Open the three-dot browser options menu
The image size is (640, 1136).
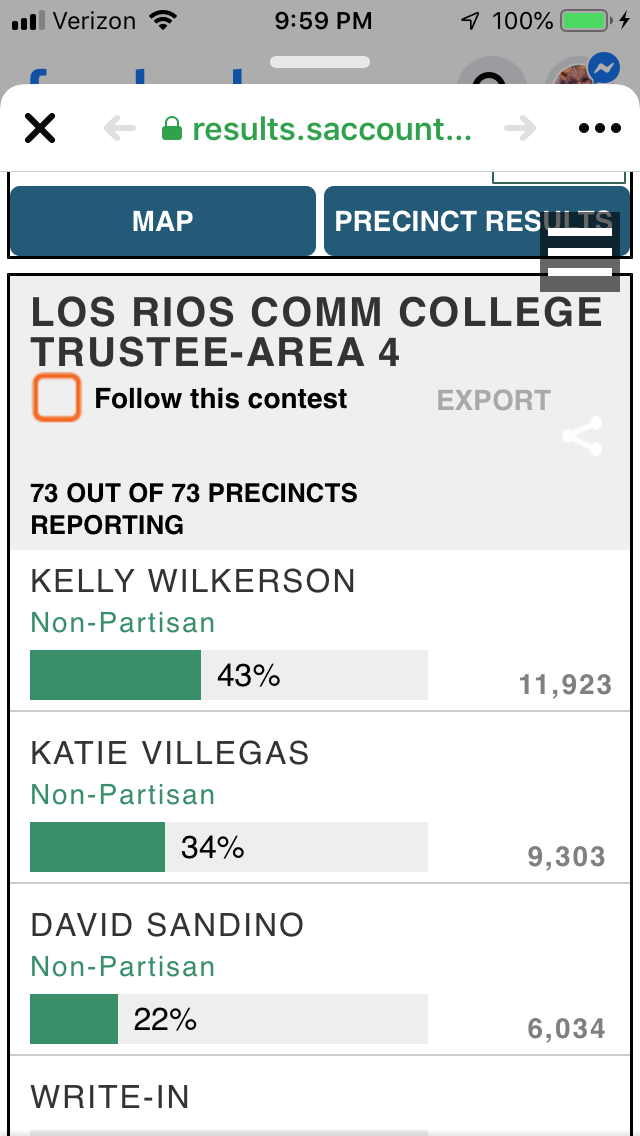point(600,129)
